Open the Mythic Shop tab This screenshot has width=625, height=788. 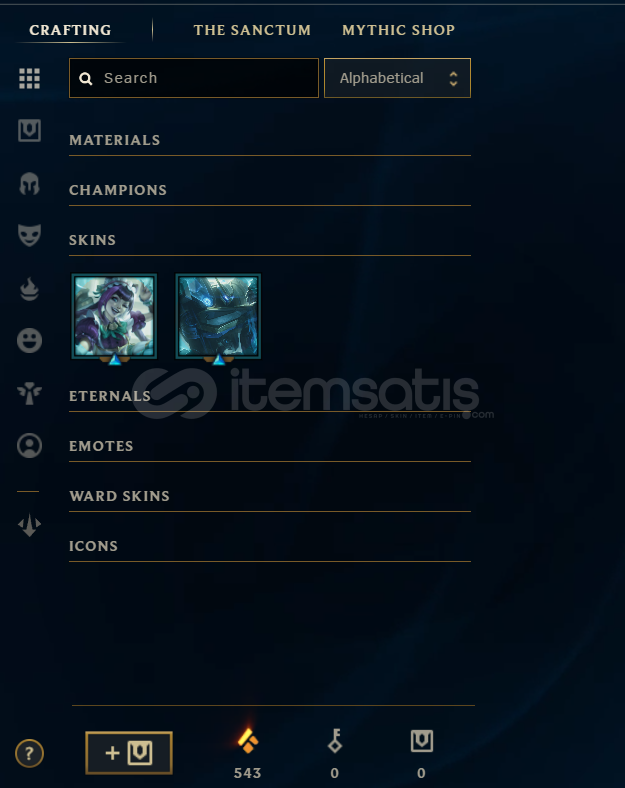tap(398, 30)
